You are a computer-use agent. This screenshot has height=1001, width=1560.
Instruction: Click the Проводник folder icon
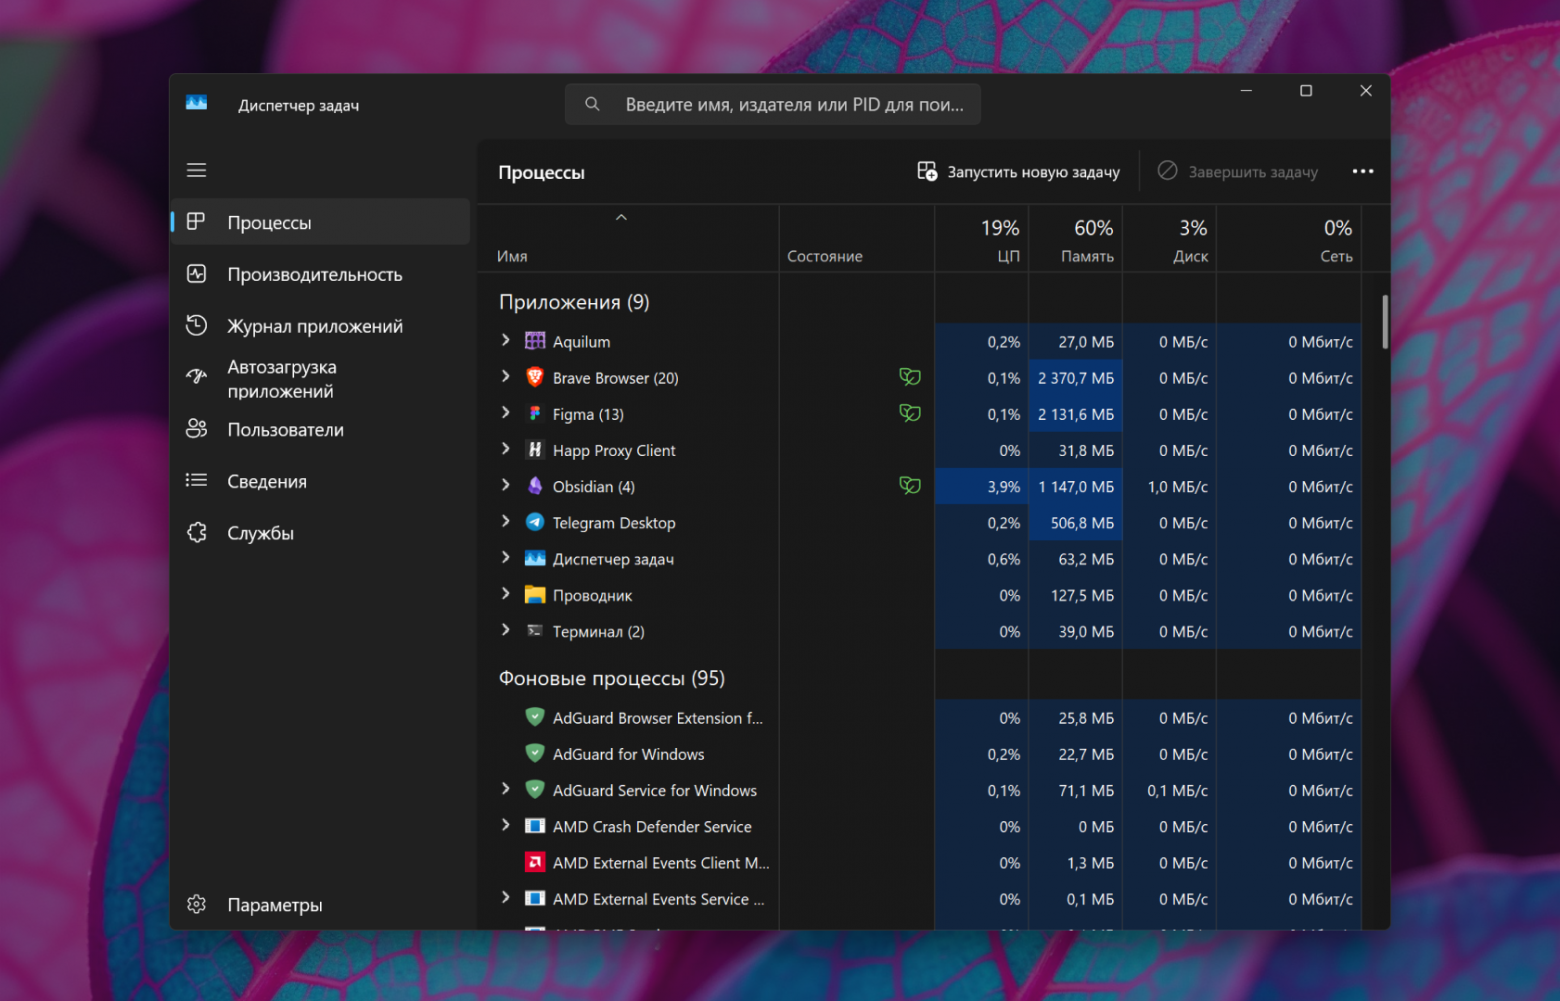click(x=535, y=595)
